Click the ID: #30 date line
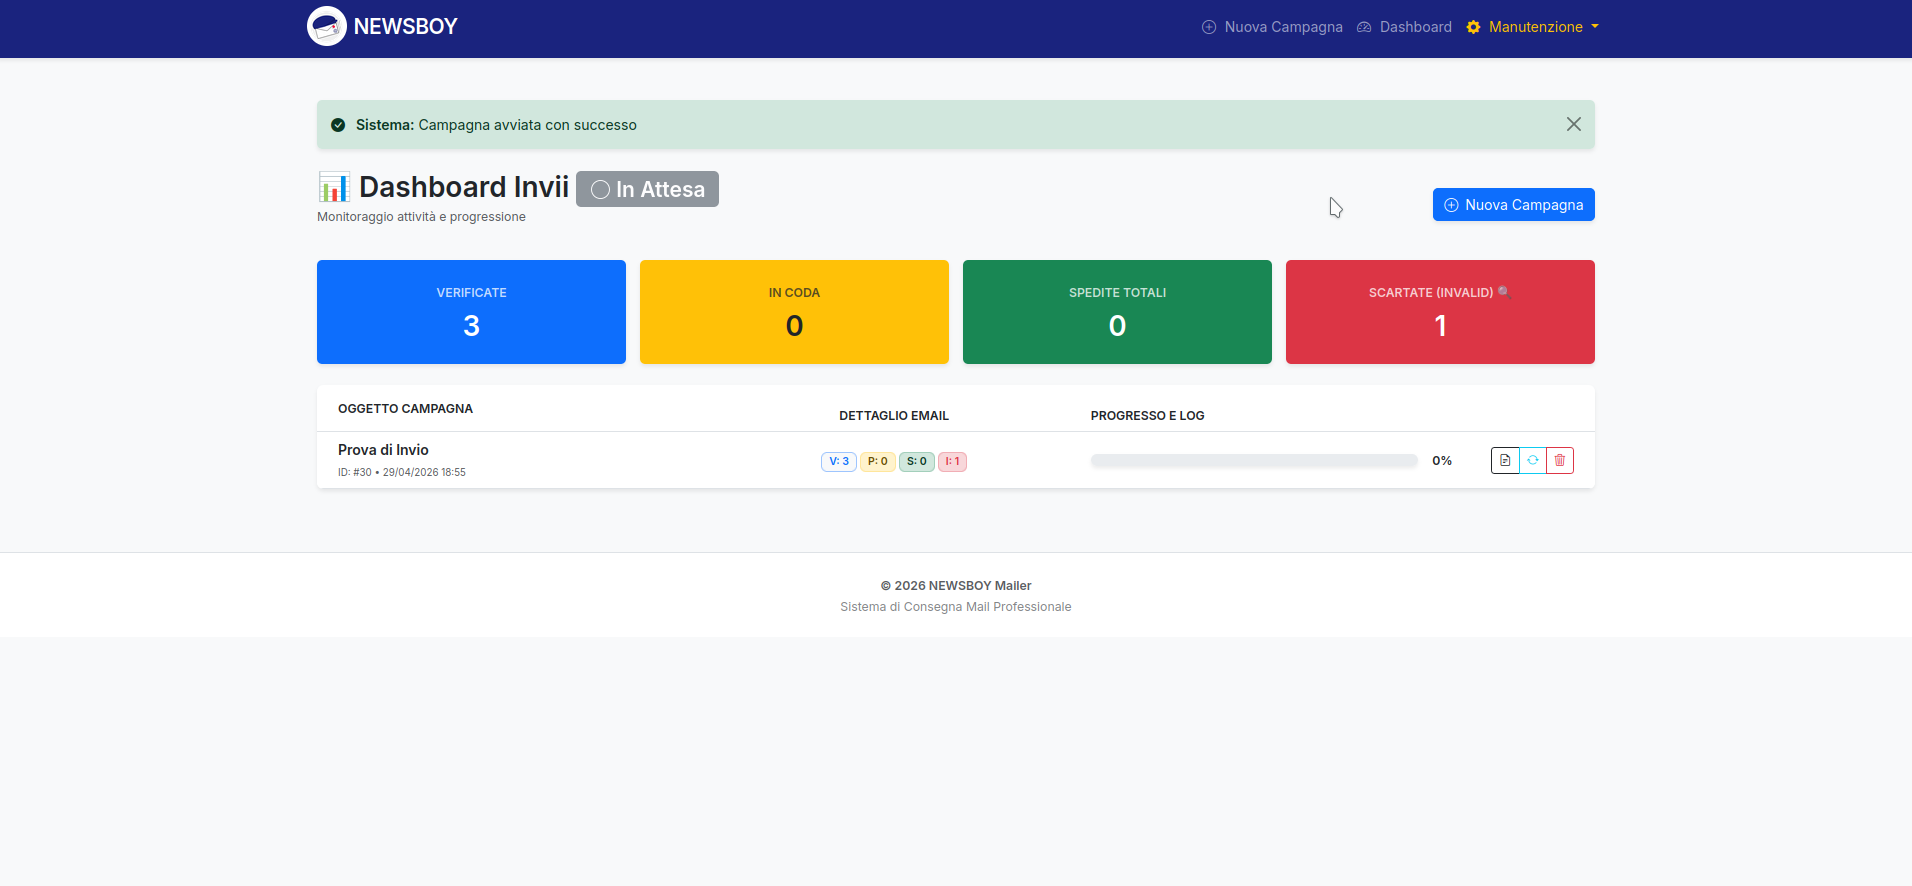The height and width of the screenshot is (886, 1912). [402, 472]
